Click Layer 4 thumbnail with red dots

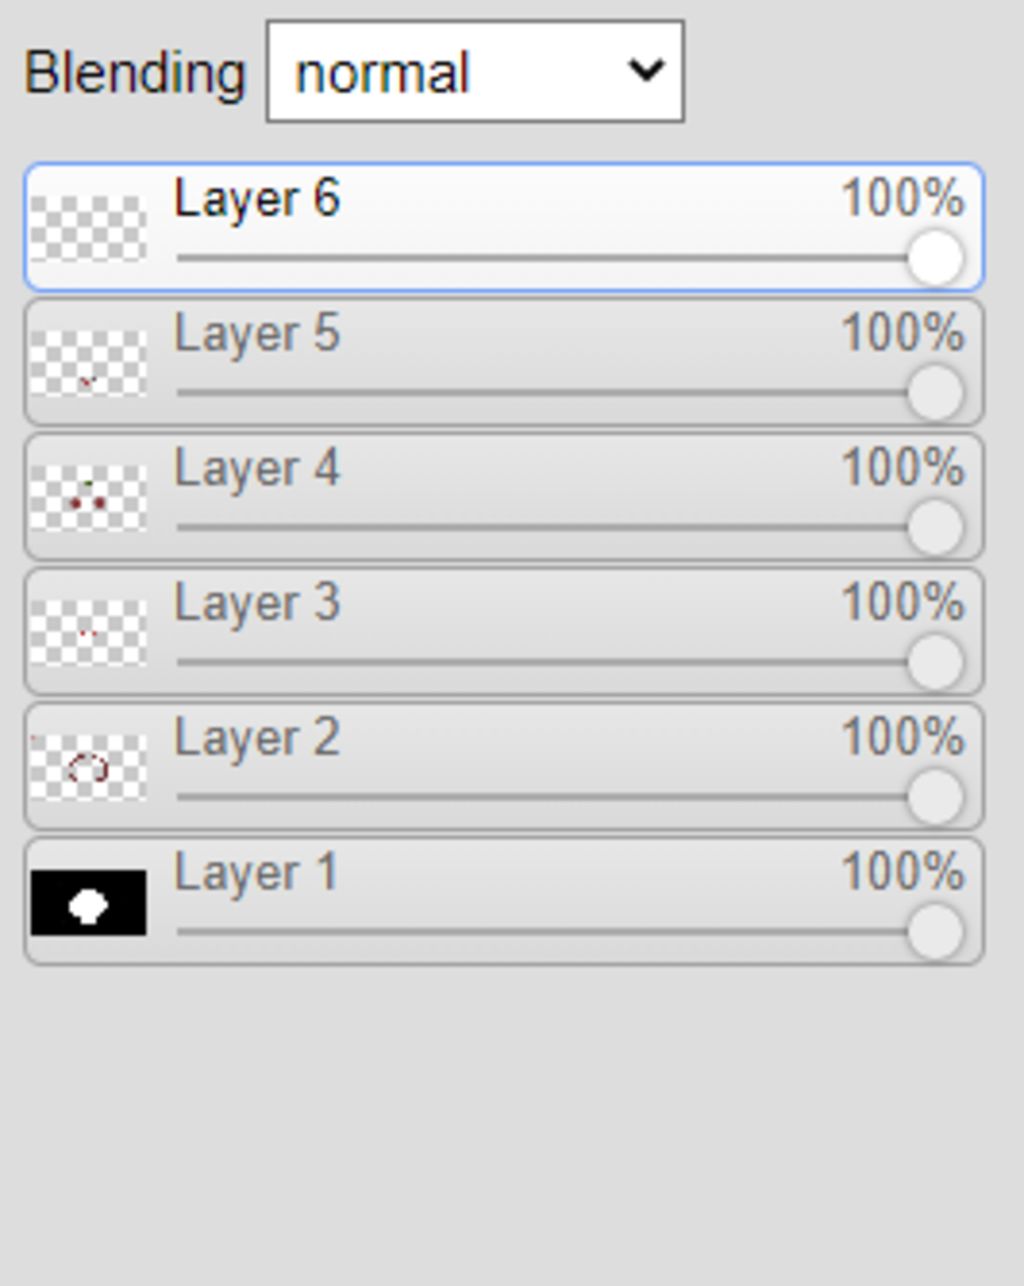click(88, 498)
